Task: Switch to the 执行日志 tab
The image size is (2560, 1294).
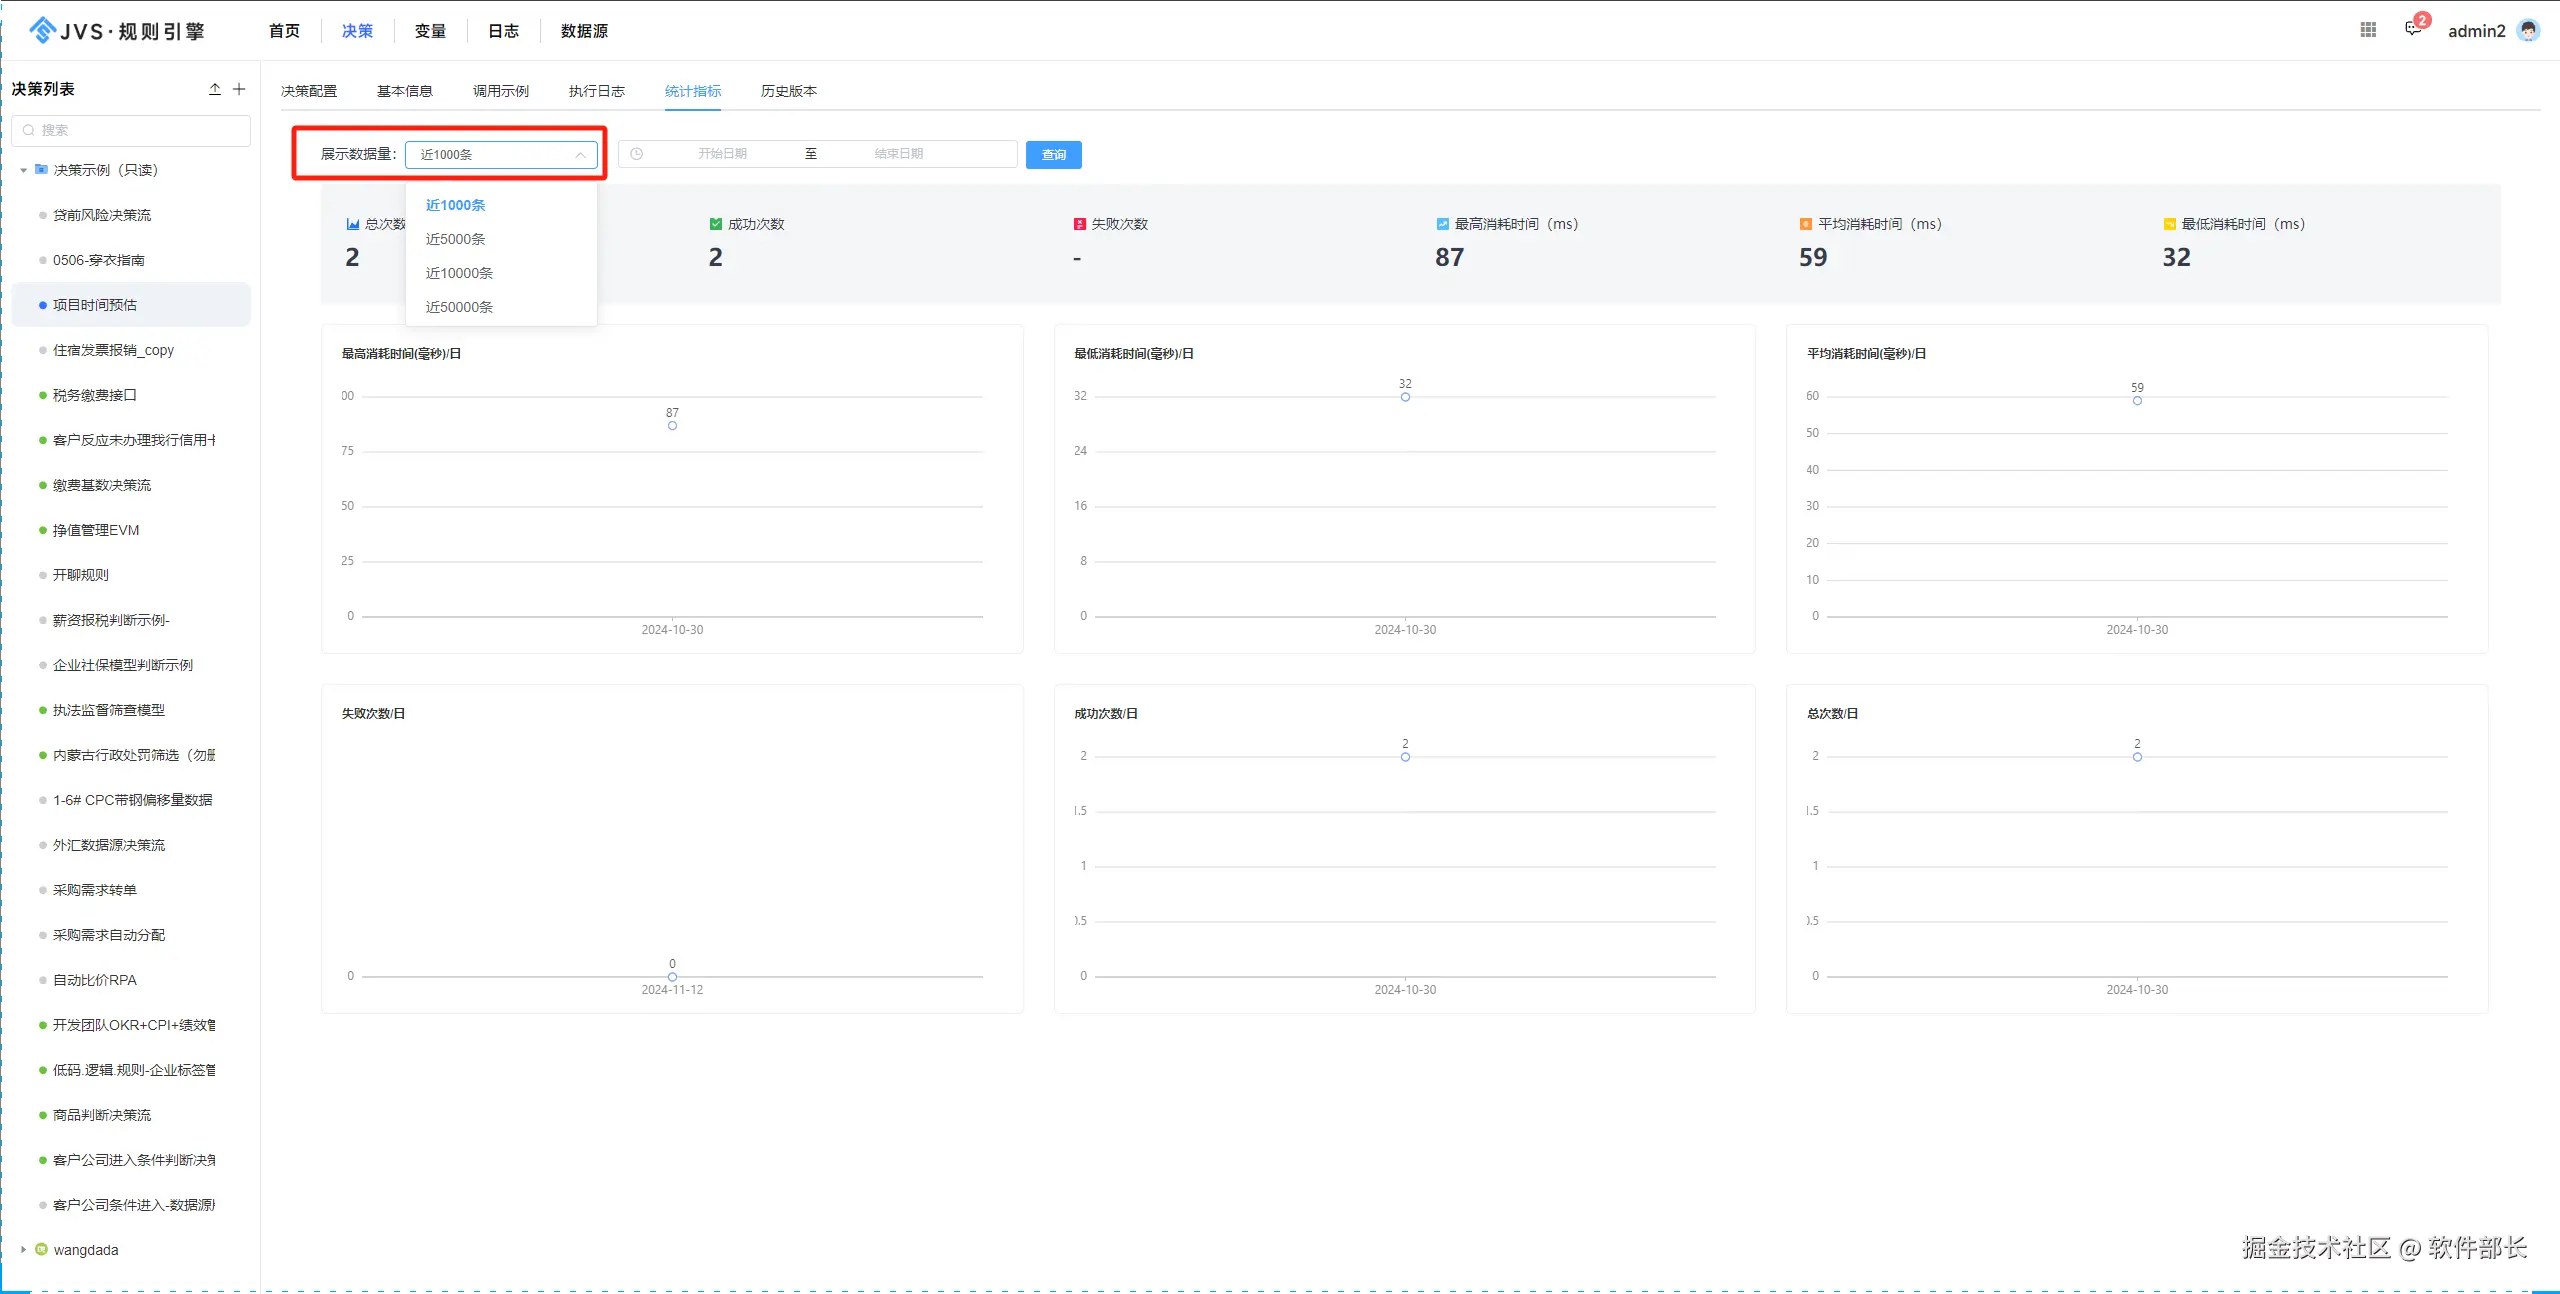Action: click(596, 91)
